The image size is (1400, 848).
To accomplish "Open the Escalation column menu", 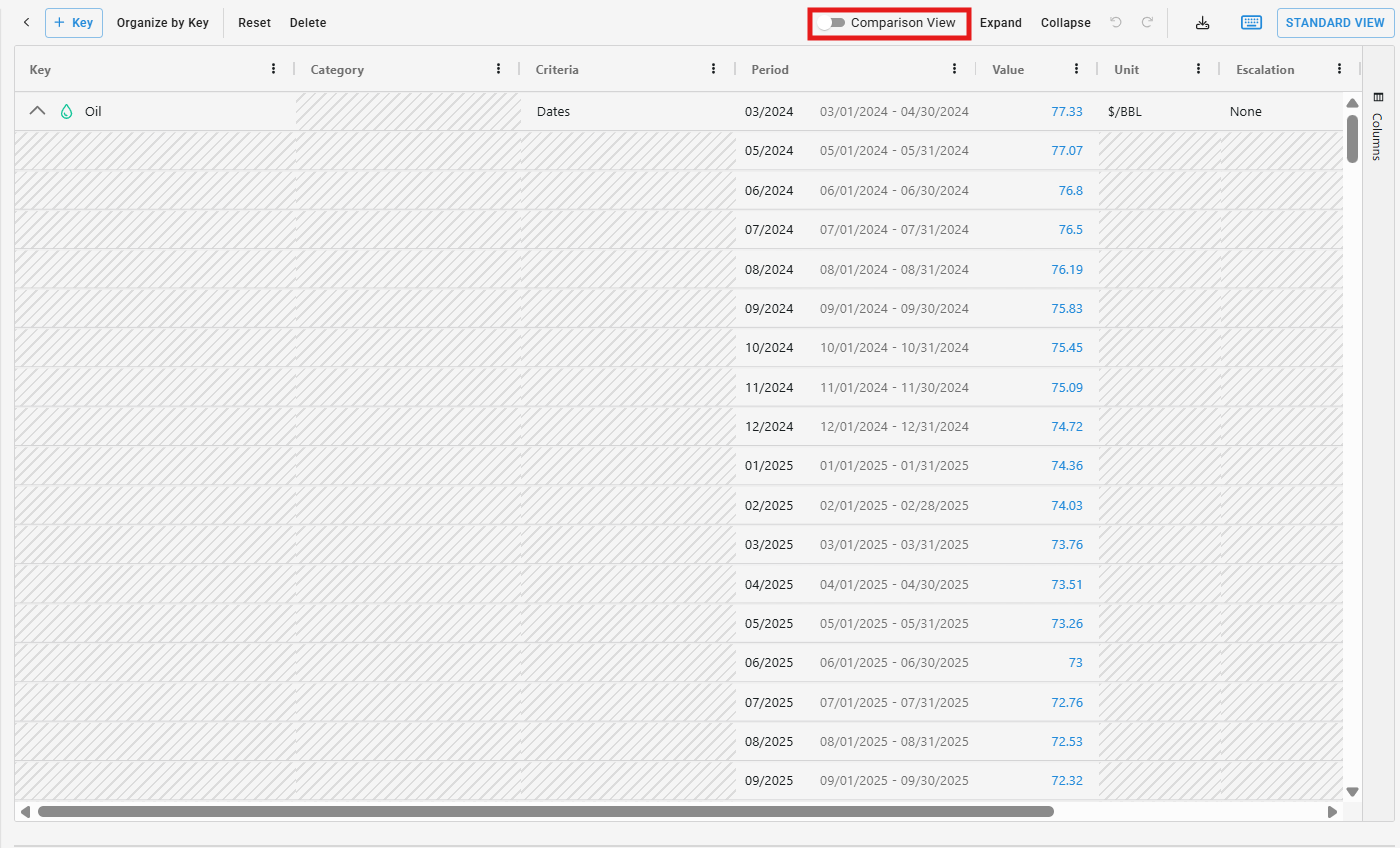I will click(x=1339, y=69).
